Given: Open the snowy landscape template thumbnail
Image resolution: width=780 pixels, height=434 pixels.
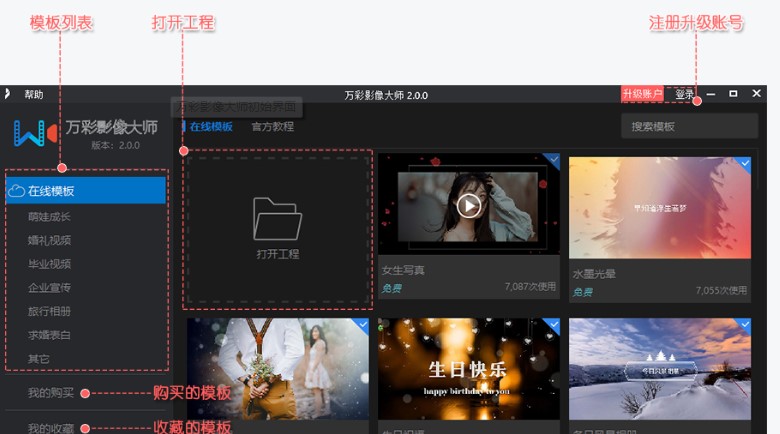Looking at the screenshot, I should [x=660, y=369].
